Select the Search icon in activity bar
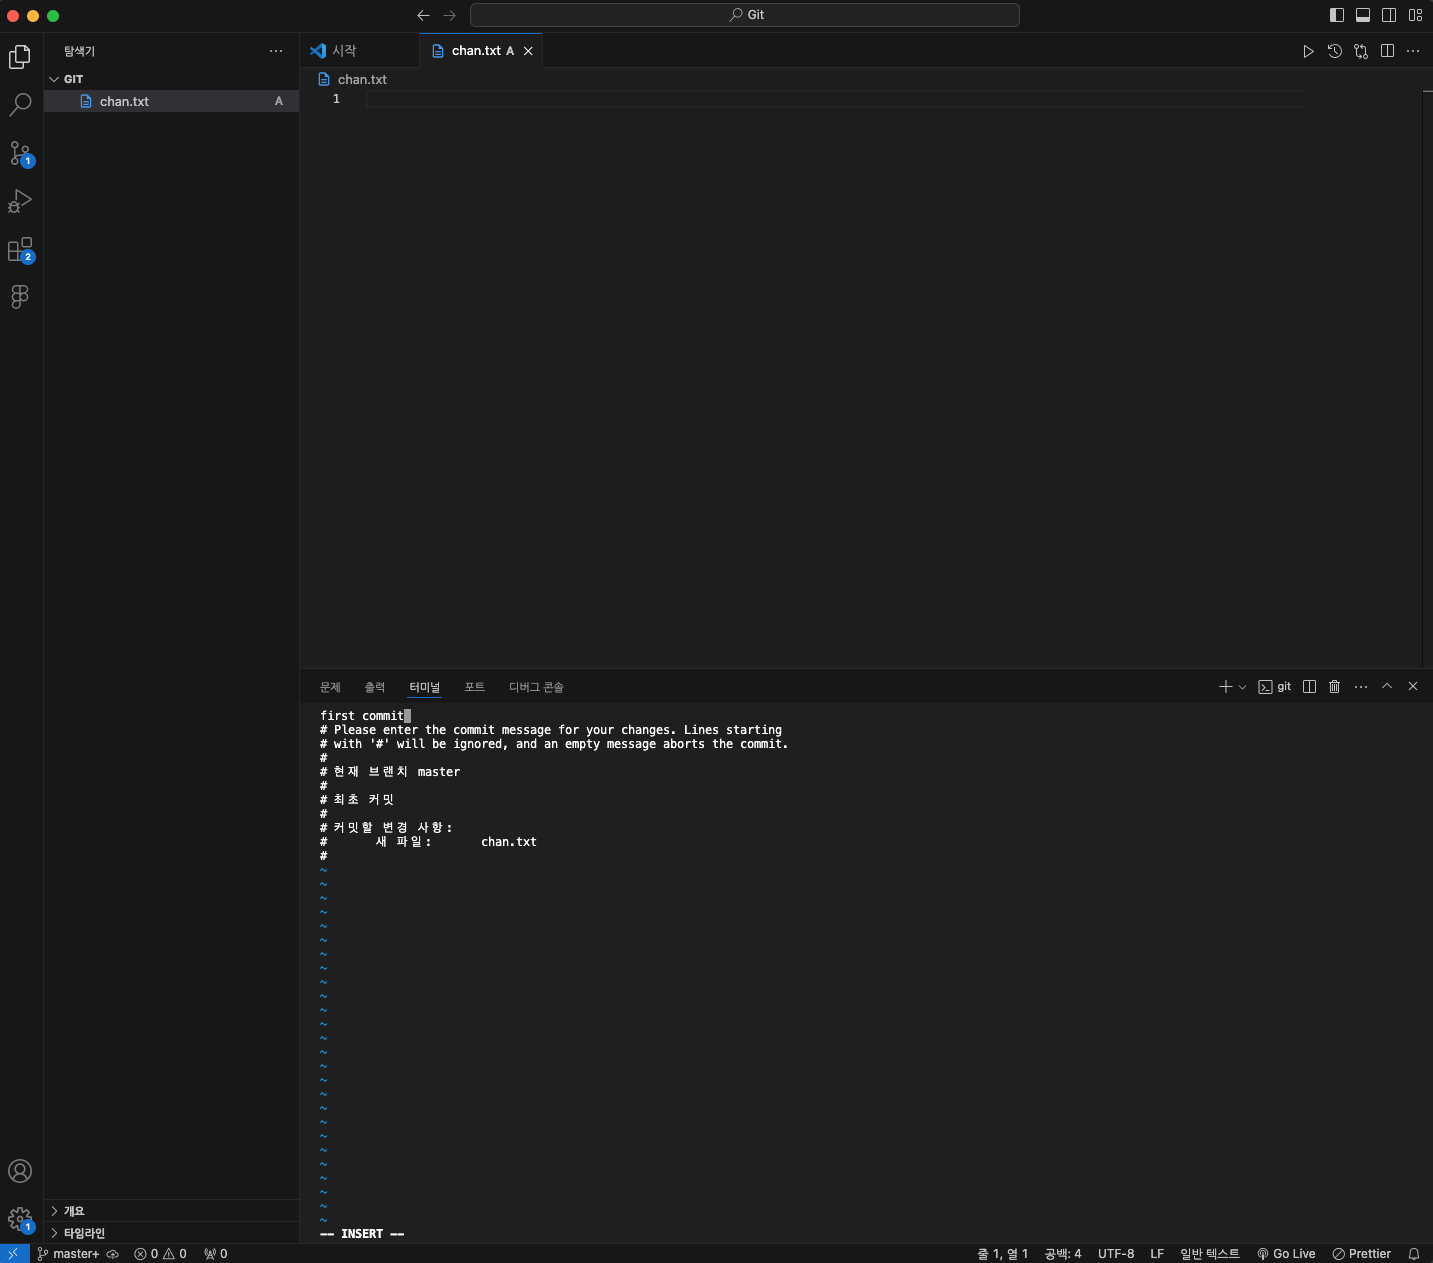 tap(20, 105)
